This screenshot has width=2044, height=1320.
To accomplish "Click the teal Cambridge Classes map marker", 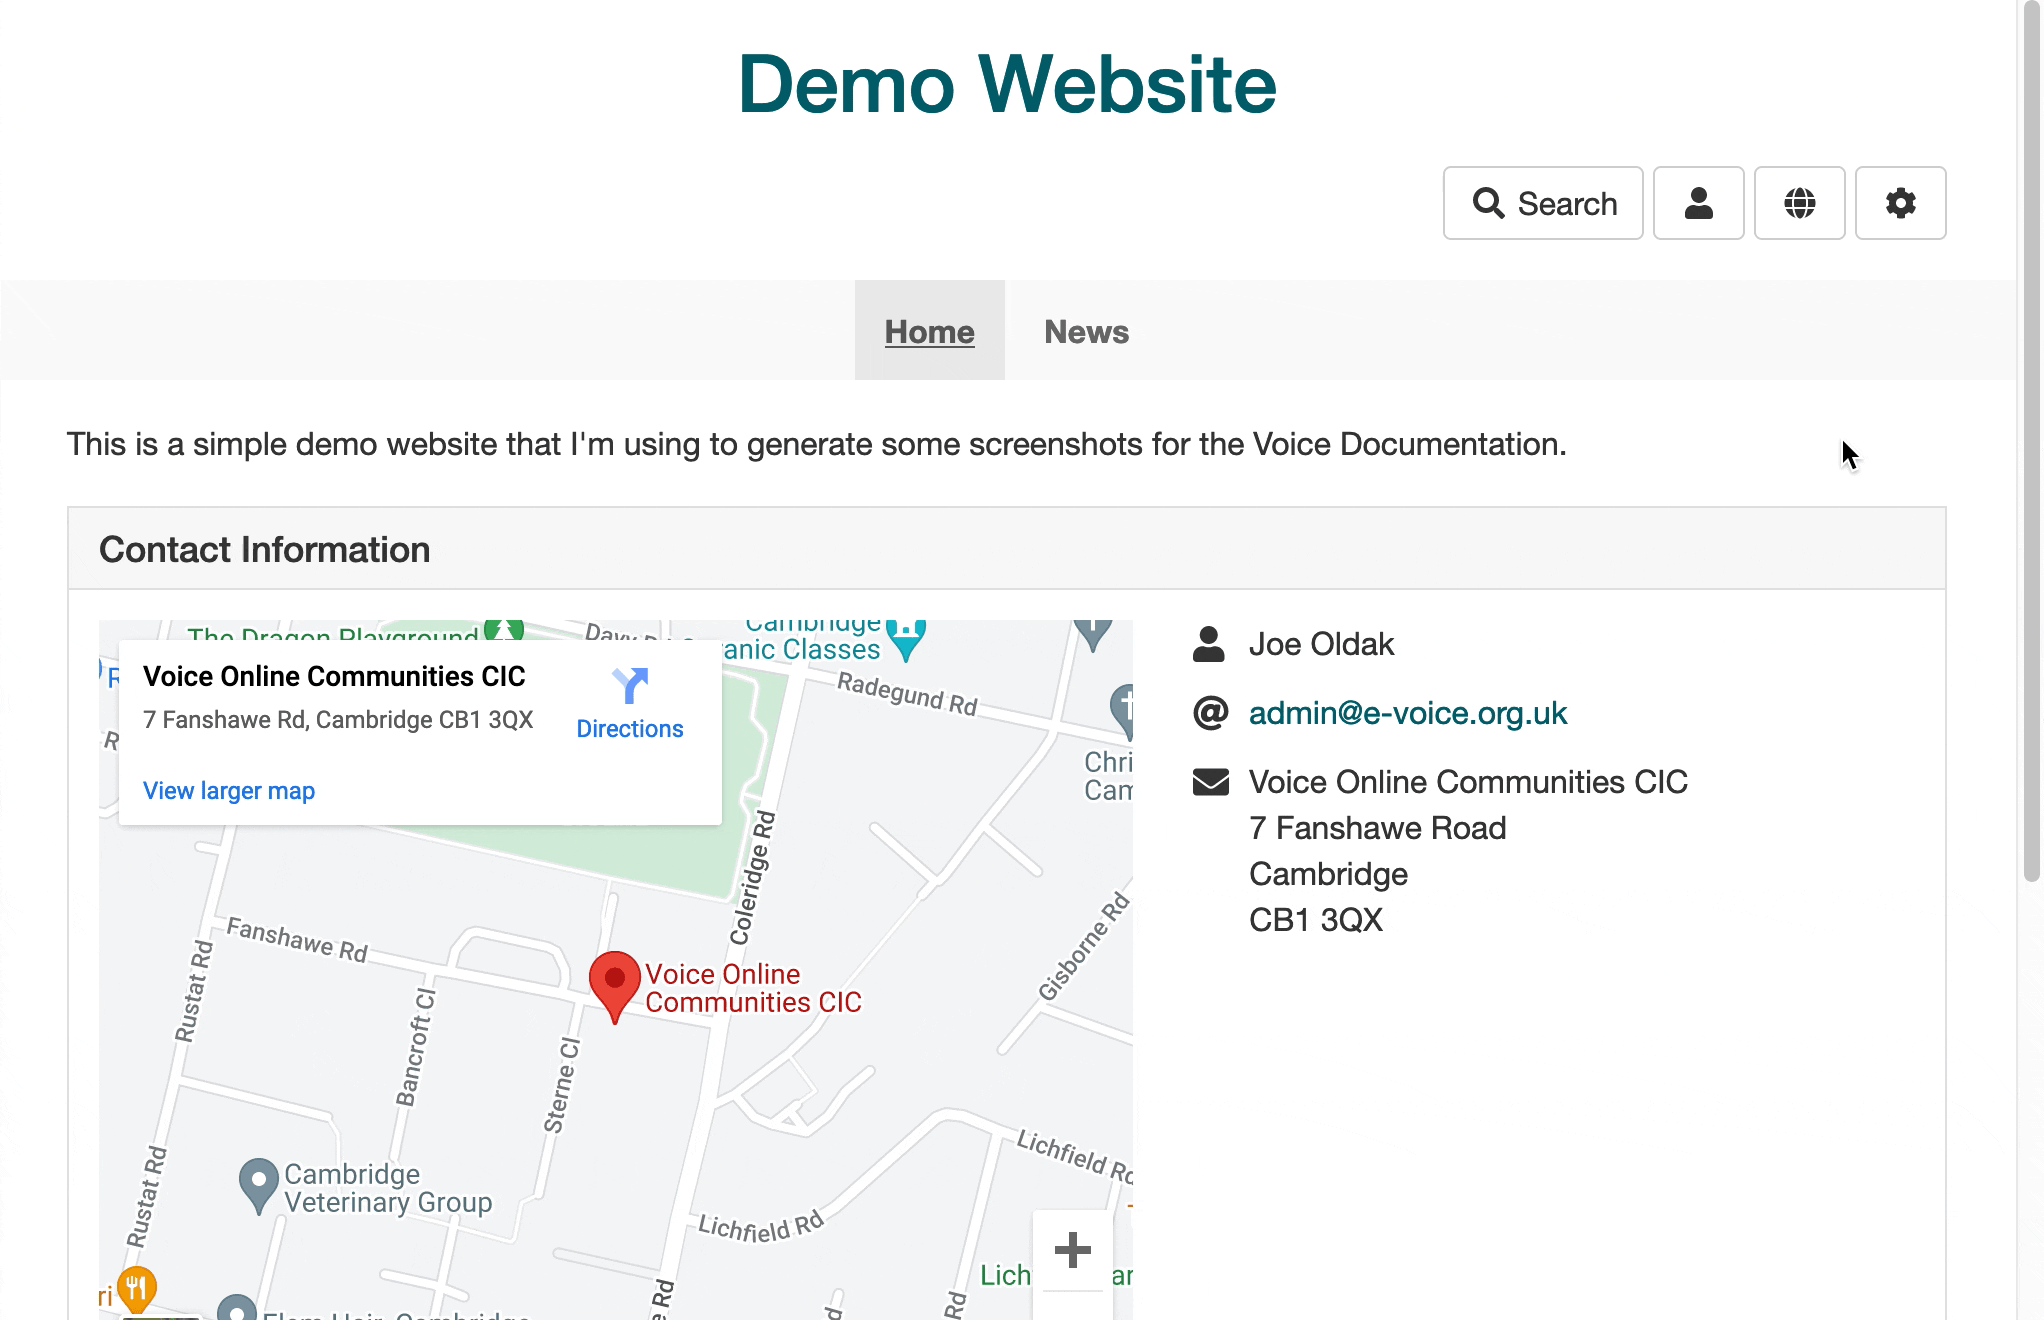I will (906, 637).
